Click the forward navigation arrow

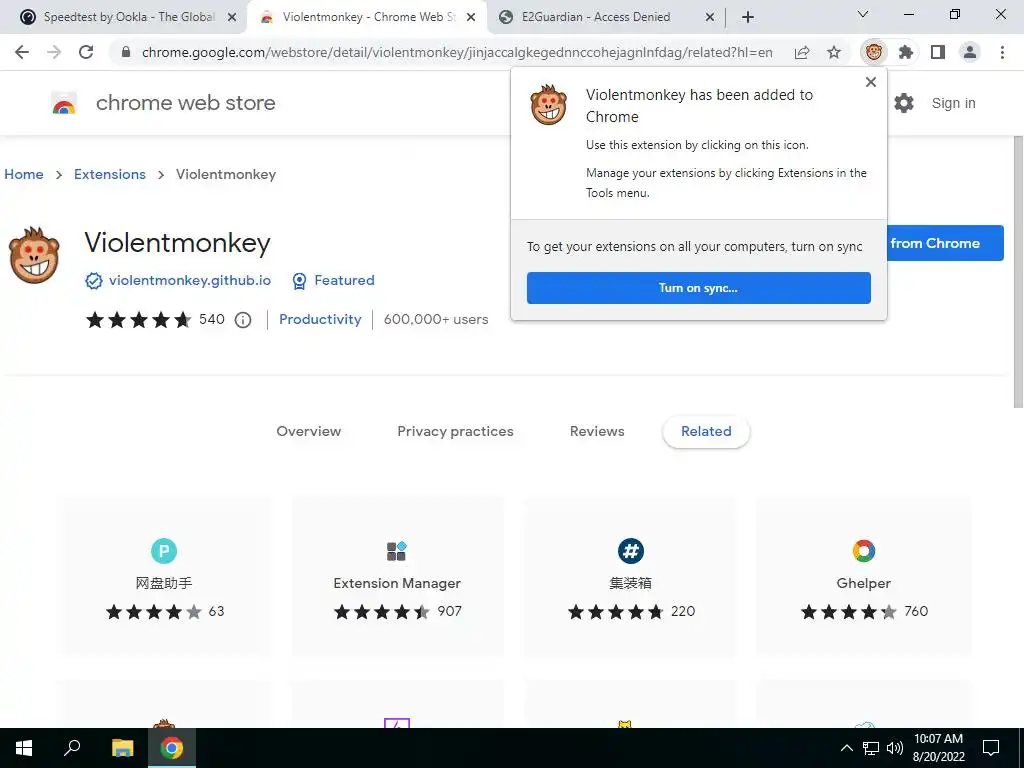click(x=54, y=52)
